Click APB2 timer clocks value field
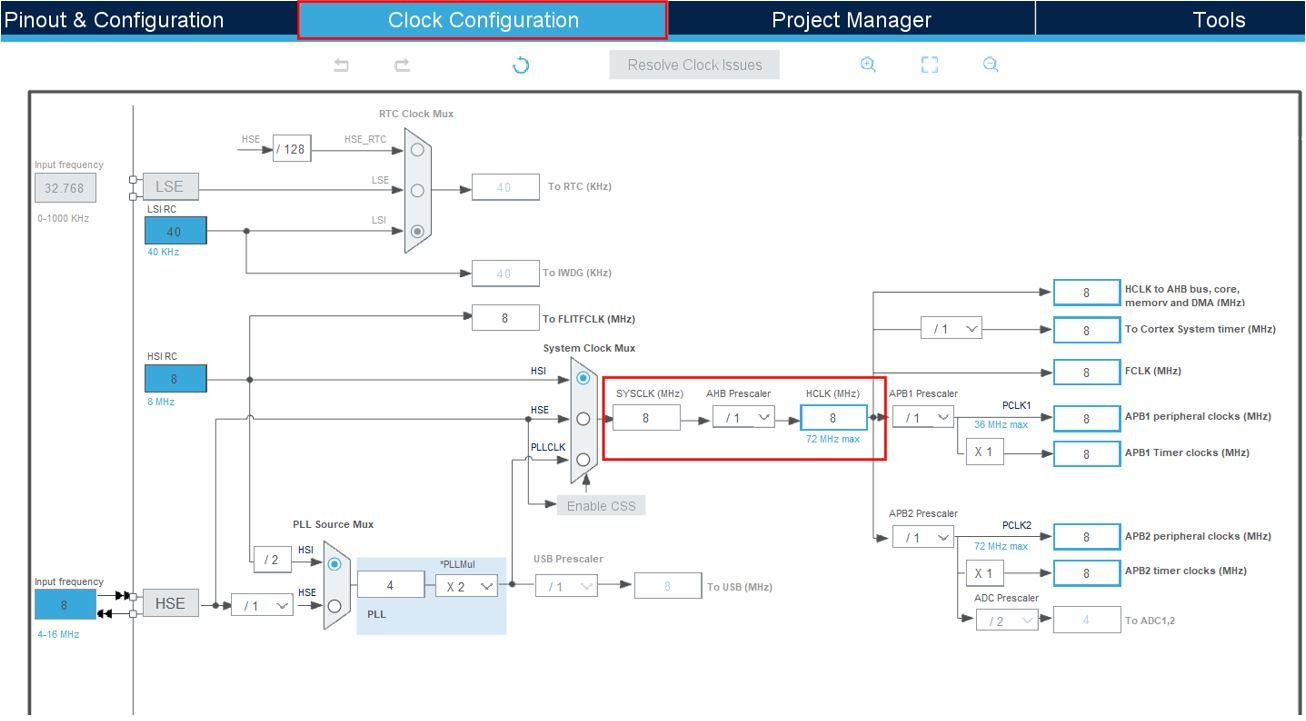1306x721 pixels. tap(1086, 572)
